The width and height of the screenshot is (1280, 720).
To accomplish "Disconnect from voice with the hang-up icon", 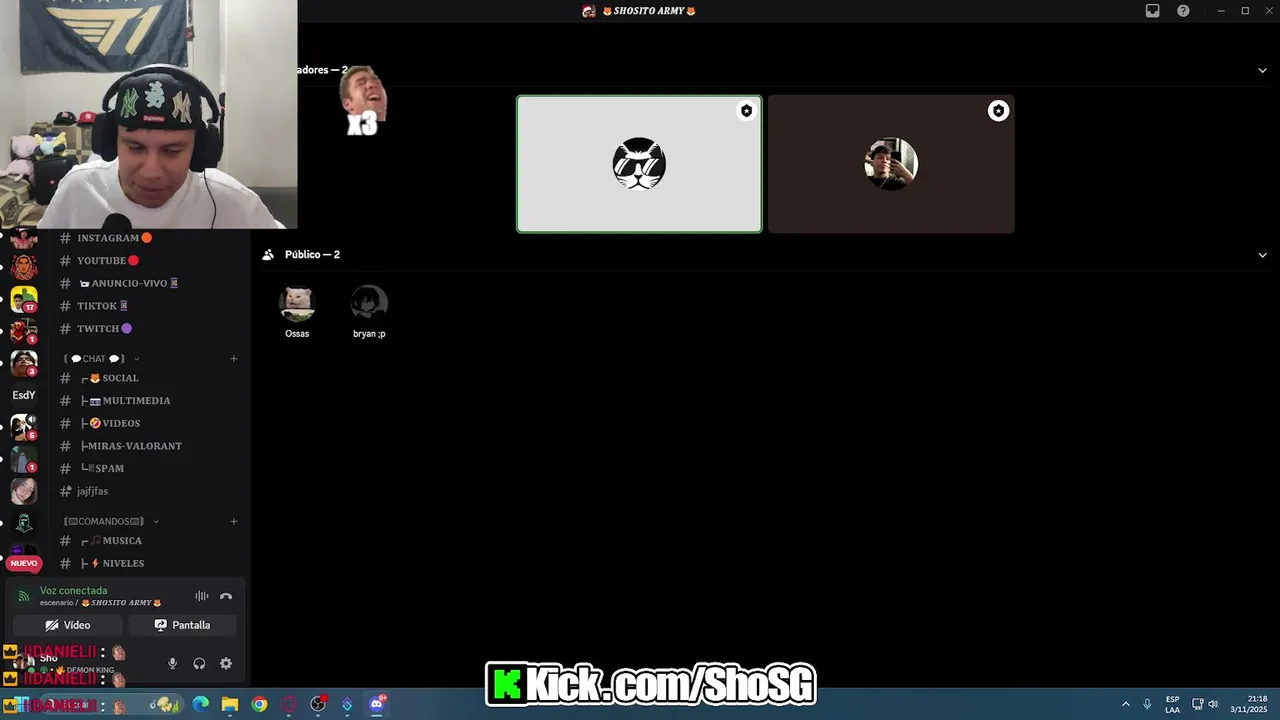I will click(x=226, y=596).
